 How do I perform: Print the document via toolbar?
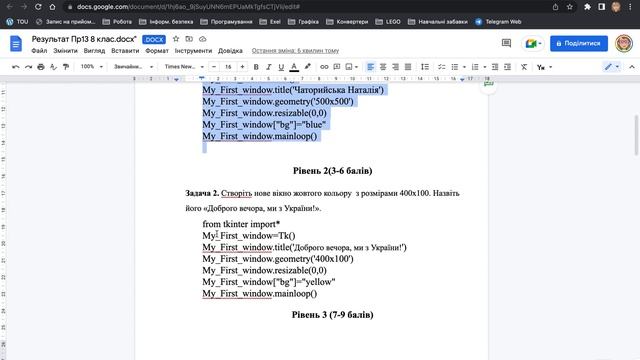click(41, 67)
